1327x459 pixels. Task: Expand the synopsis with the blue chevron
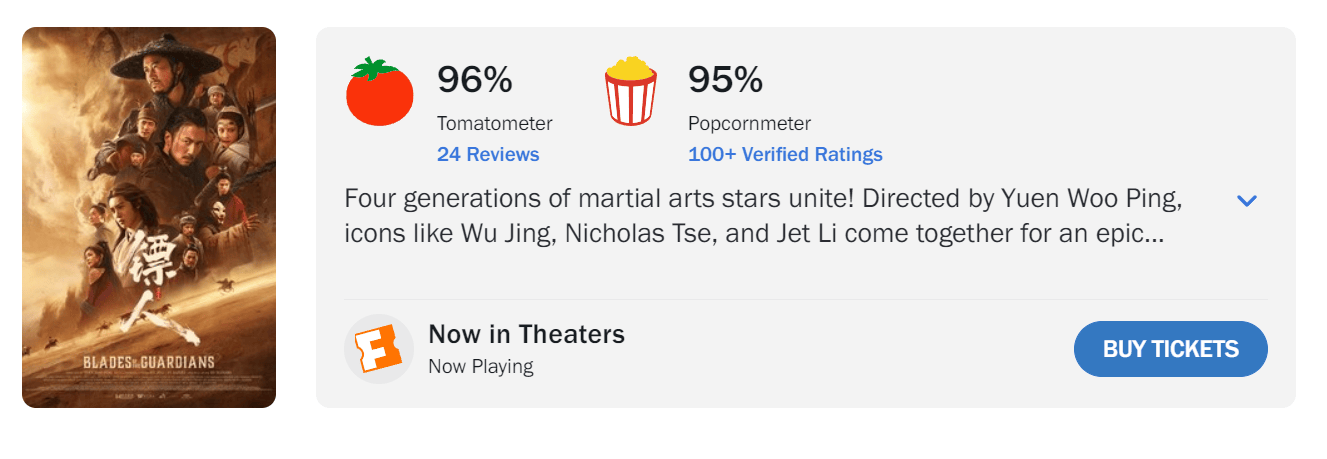pos(1246,201)
